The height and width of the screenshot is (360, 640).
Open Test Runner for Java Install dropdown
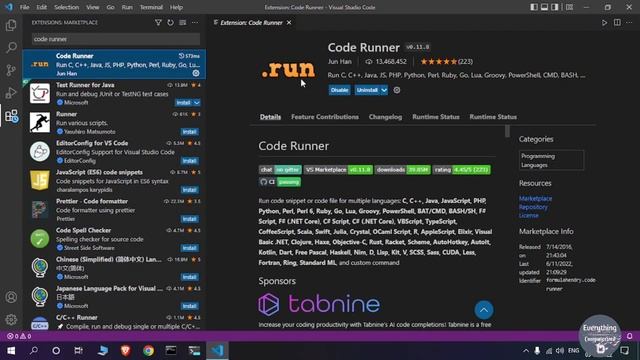coord(197,102)
